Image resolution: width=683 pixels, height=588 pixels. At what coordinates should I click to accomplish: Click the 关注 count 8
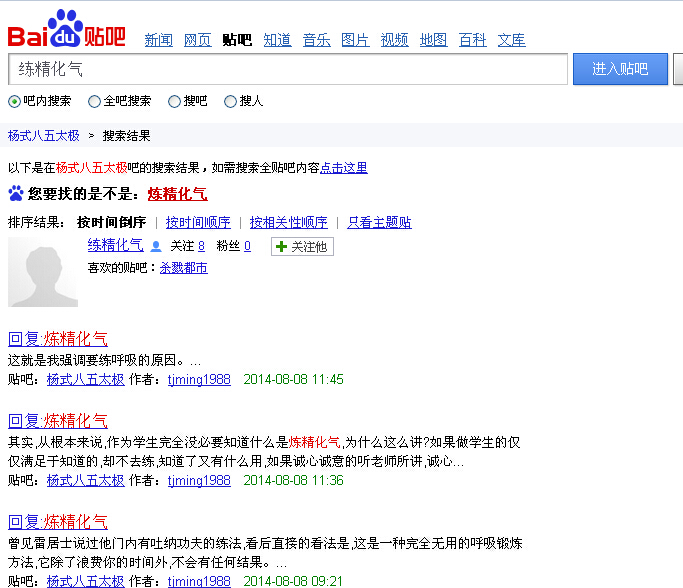[x=201, y=247]
